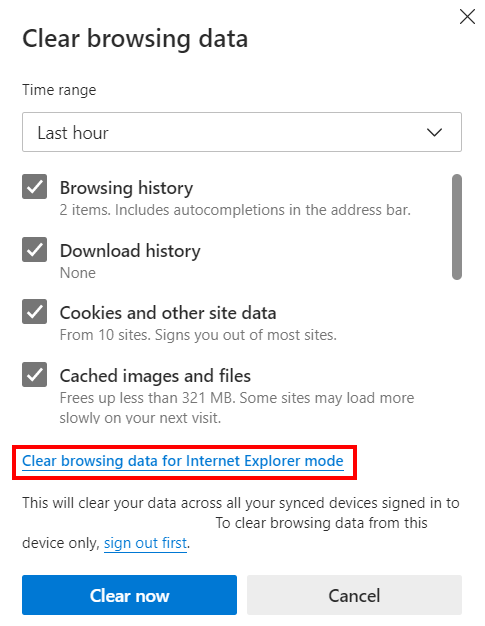Click the Clear browsing data heading

pos(135,39)
